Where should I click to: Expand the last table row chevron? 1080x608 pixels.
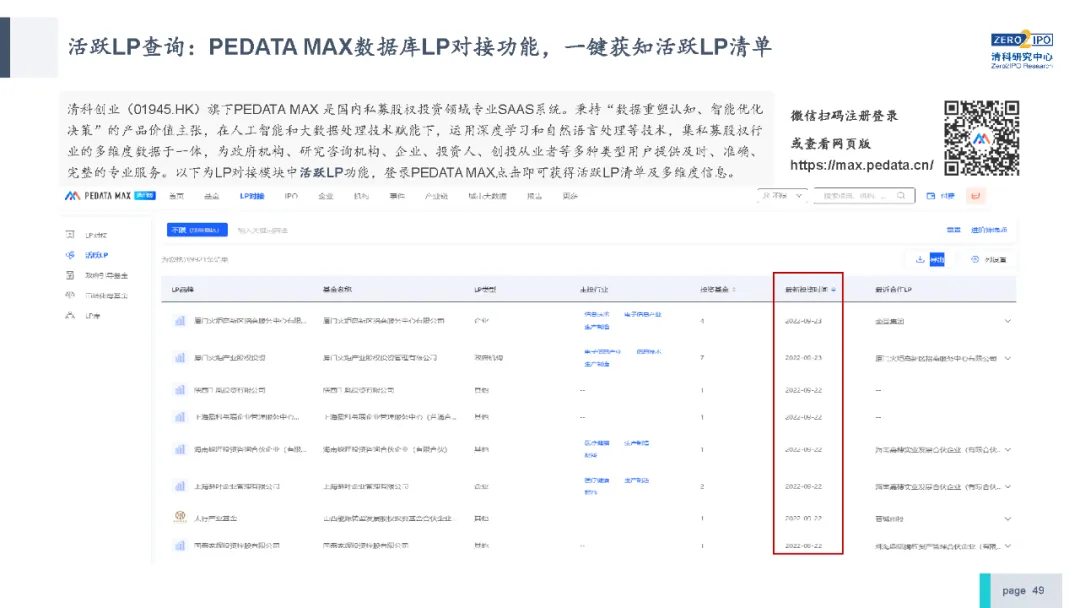(x=1006, y=546)
